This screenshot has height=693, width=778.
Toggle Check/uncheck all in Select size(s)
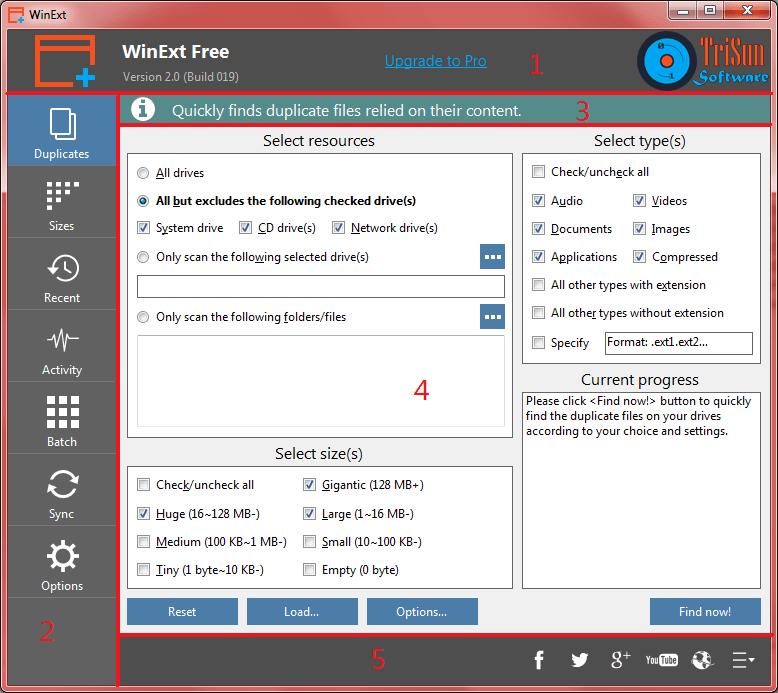tap(143, 485)
